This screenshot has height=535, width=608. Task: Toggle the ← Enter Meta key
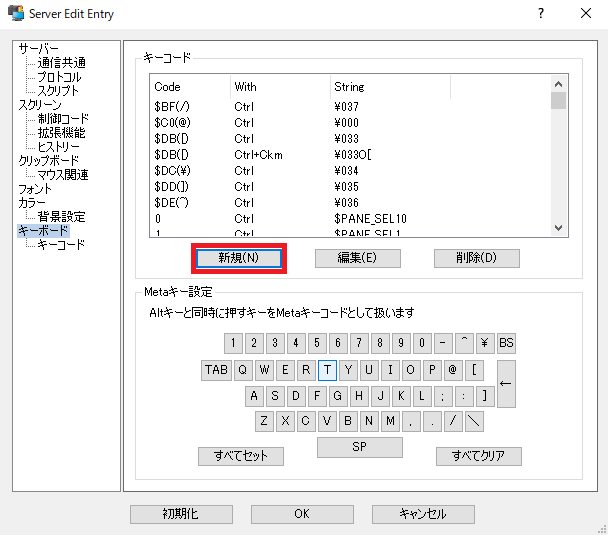[x=506, y=384]
